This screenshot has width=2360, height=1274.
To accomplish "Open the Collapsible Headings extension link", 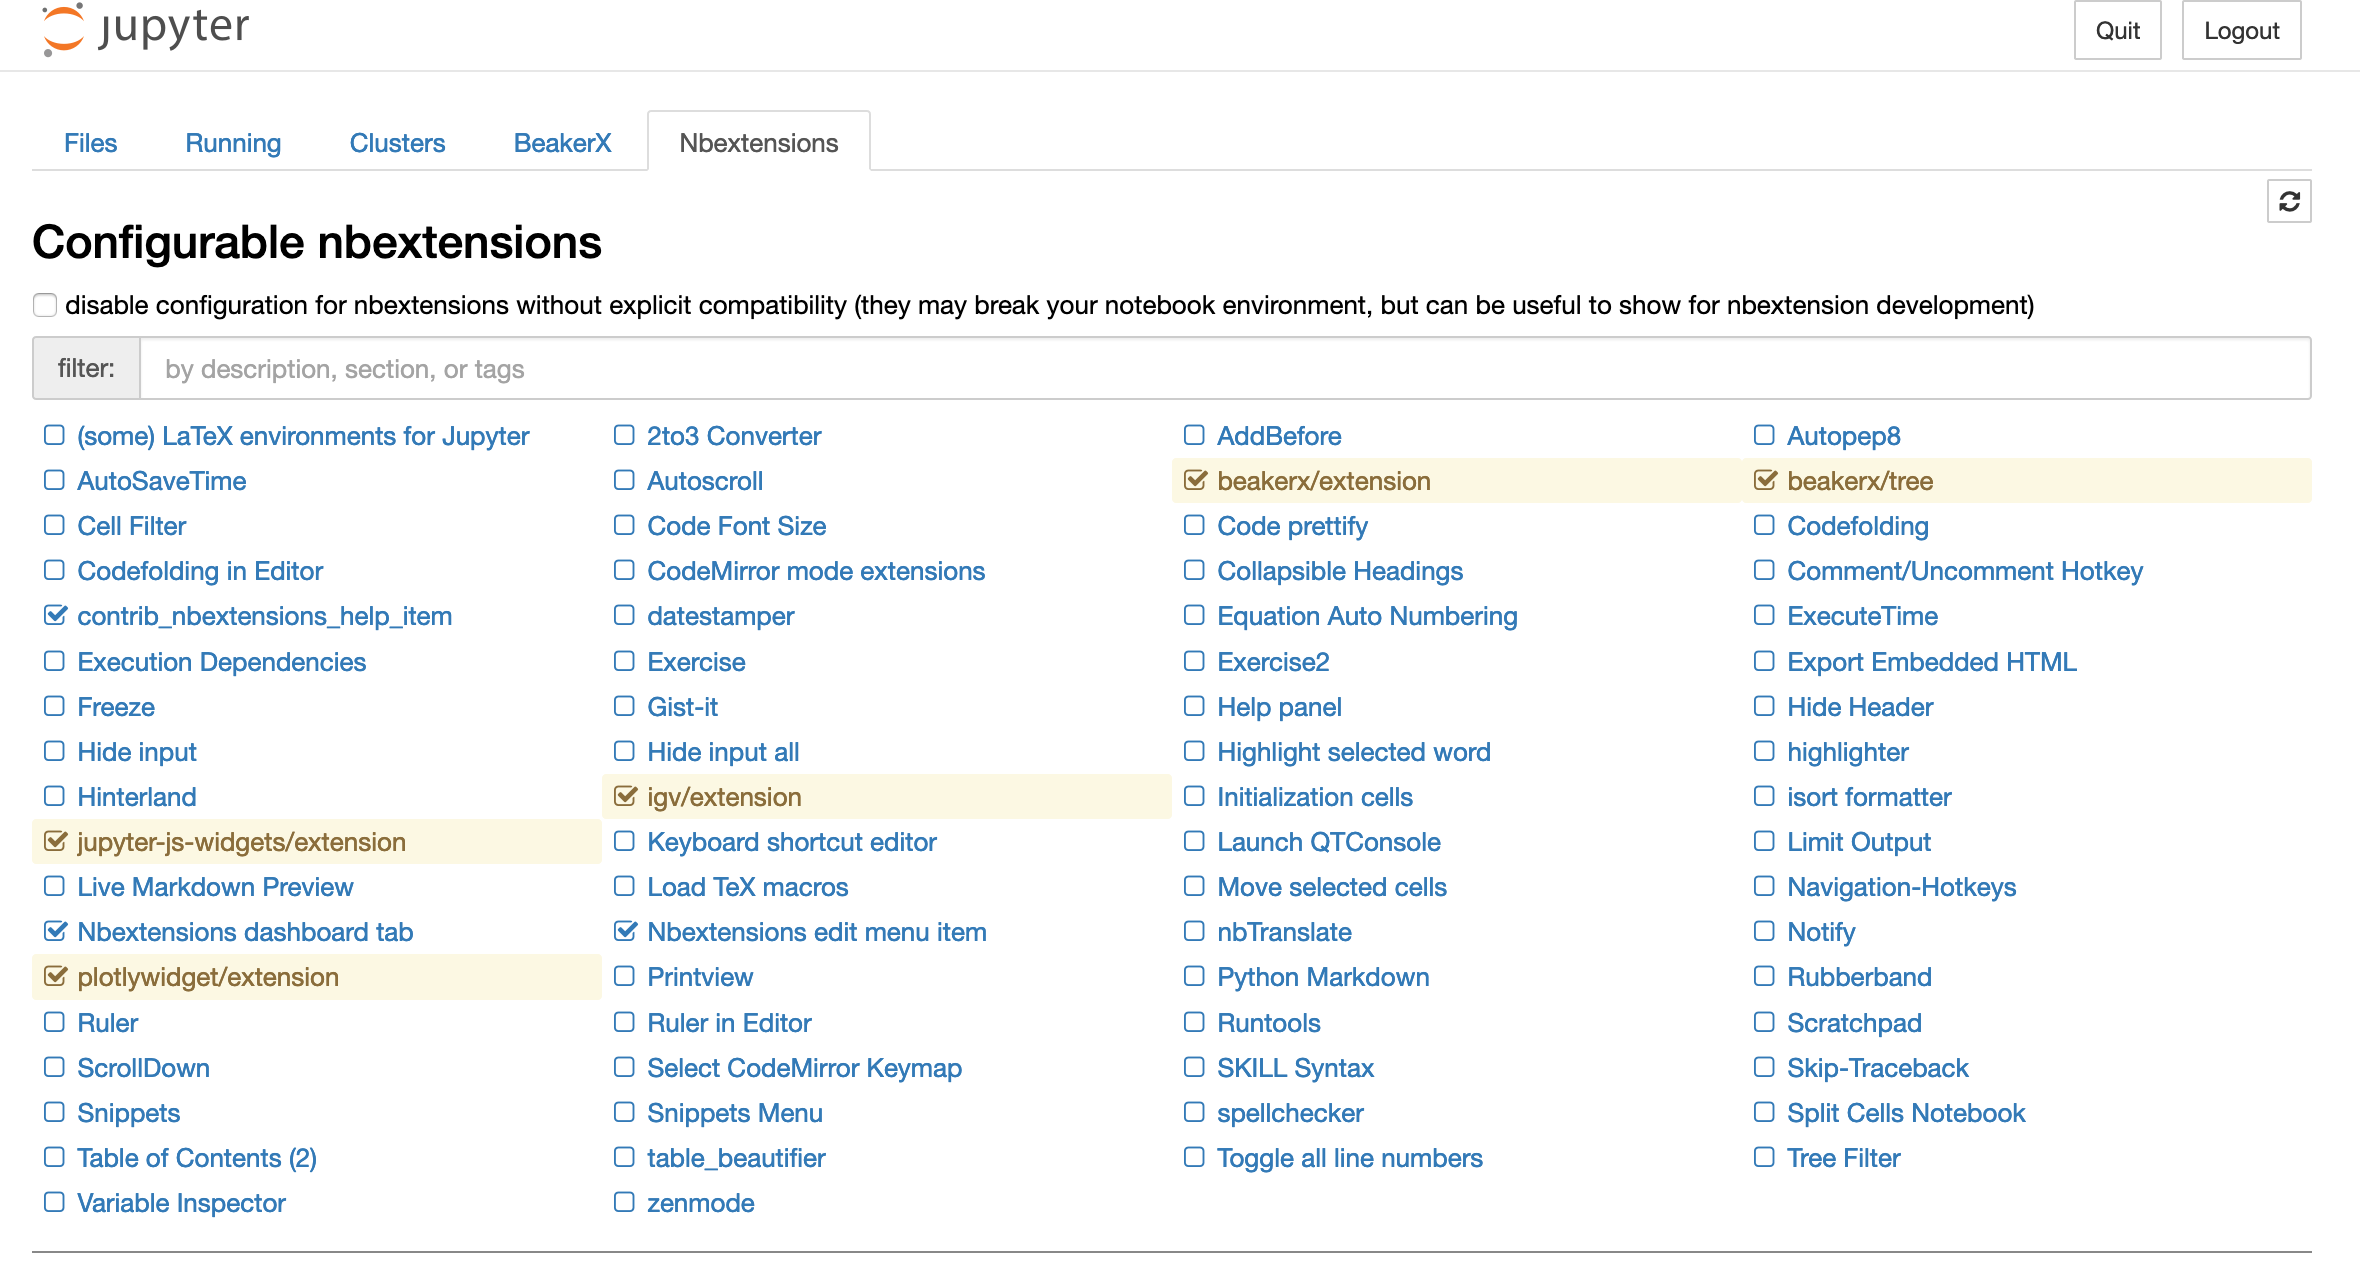I will pos(1339,571).
